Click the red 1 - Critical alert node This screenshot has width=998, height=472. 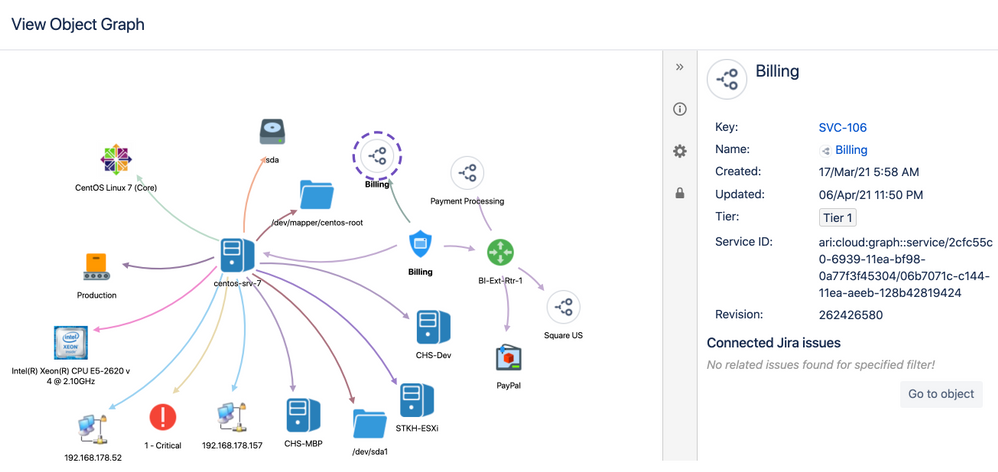pyautogui.click(x=163, y=417)
